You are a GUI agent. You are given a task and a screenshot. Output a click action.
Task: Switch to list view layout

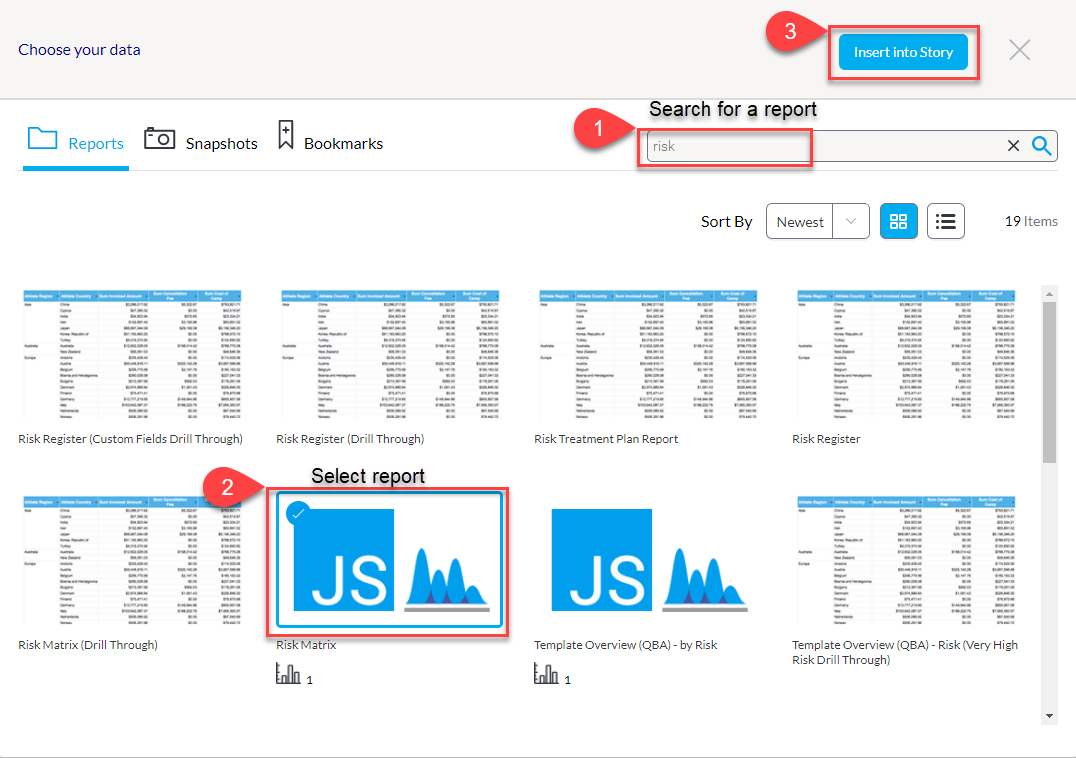[945, 222]
